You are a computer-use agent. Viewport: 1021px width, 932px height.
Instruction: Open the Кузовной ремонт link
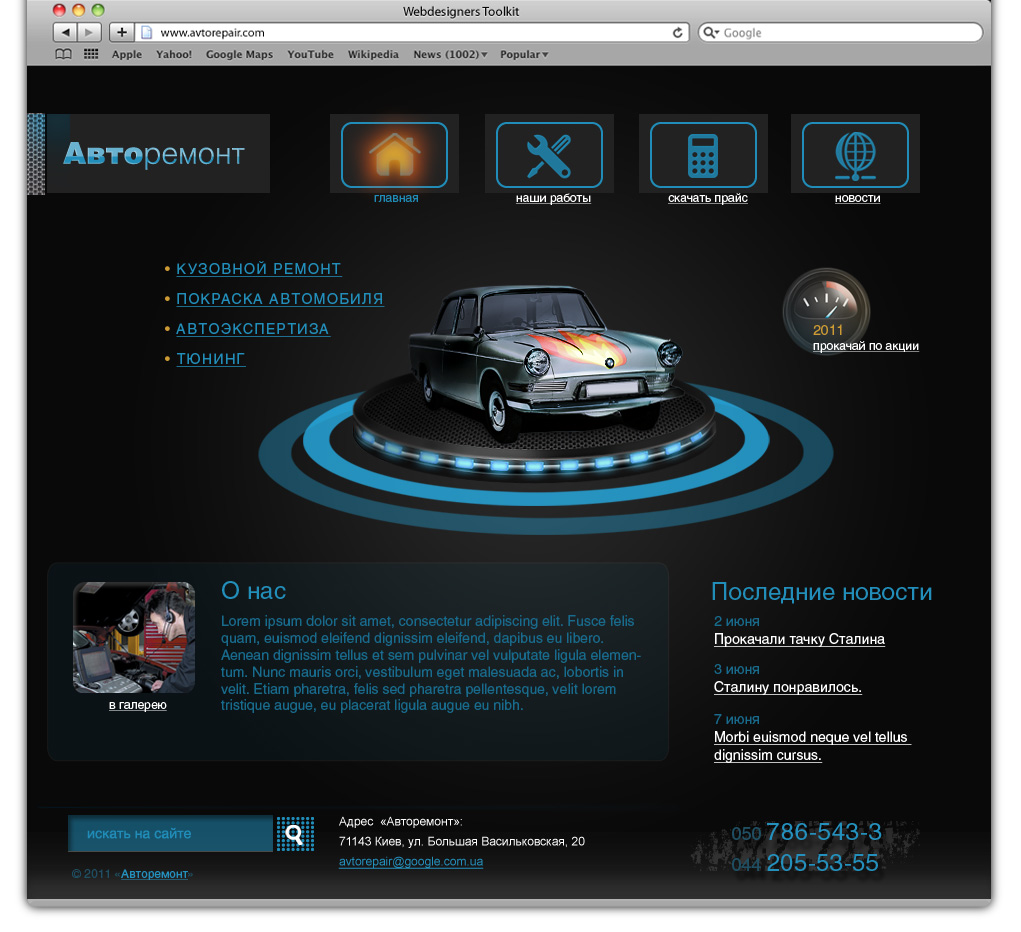click(x=258, y=269)
